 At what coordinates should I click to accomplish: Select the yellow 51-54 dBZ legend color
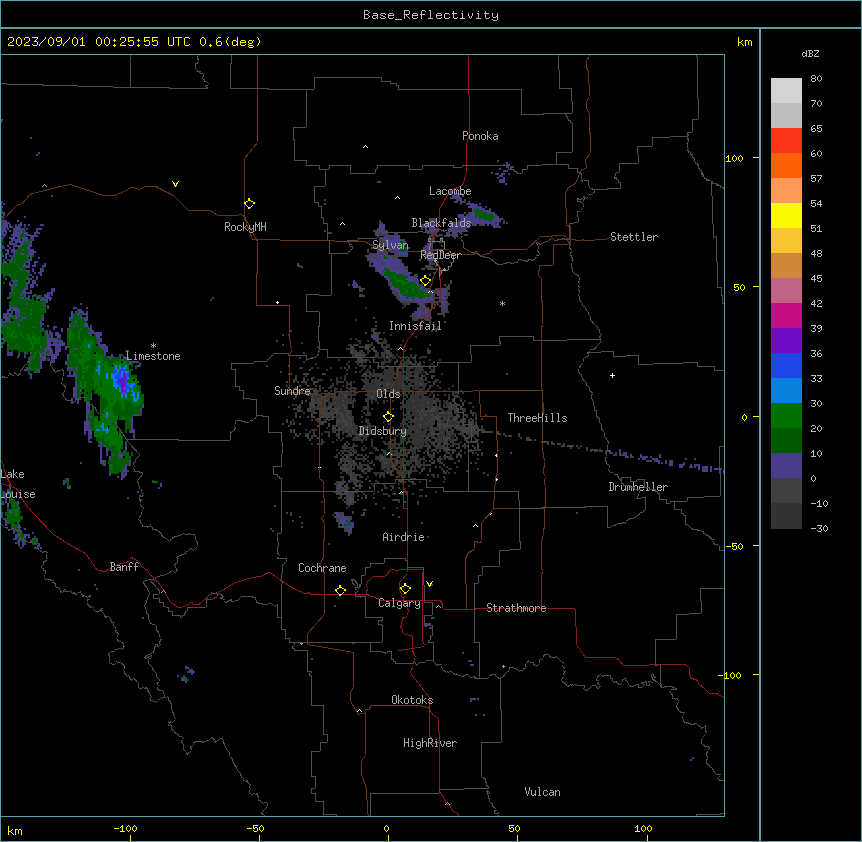[786, 215]
